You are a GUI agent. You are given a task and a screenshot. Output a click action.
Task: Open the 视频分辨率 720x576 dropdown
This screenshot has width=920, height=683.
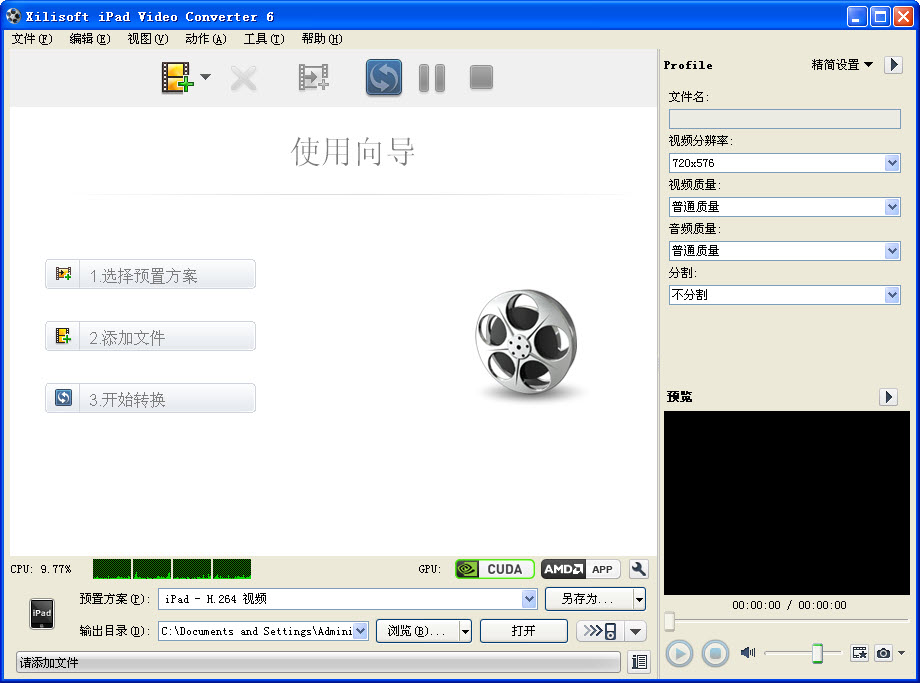point(784,163)
